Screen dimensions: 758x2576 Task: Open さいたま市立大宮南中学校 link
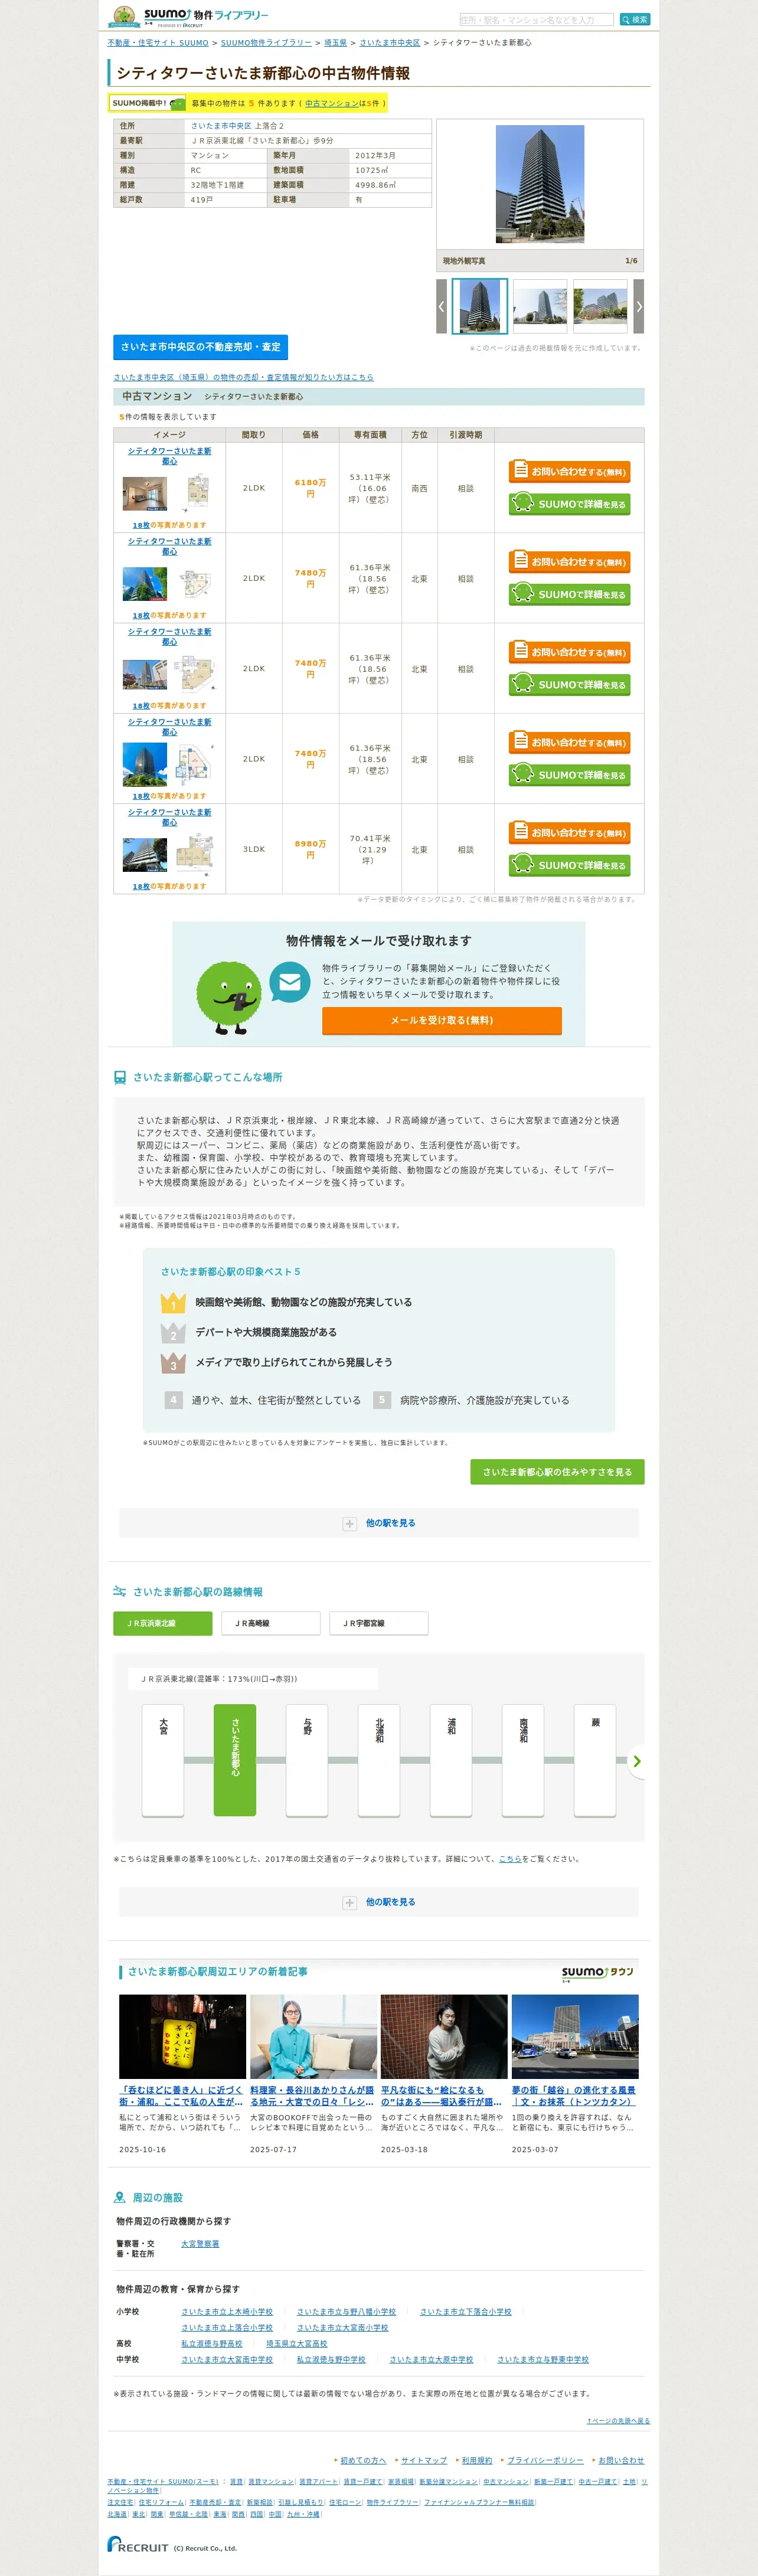(x=227, y=2359)
